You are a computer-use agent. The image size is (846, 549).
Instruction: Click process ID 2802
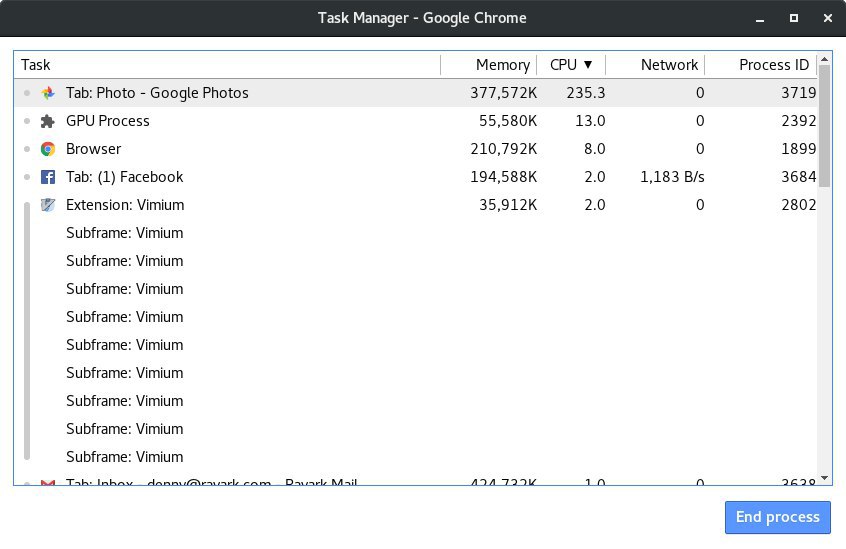click(x=799, y=205)
